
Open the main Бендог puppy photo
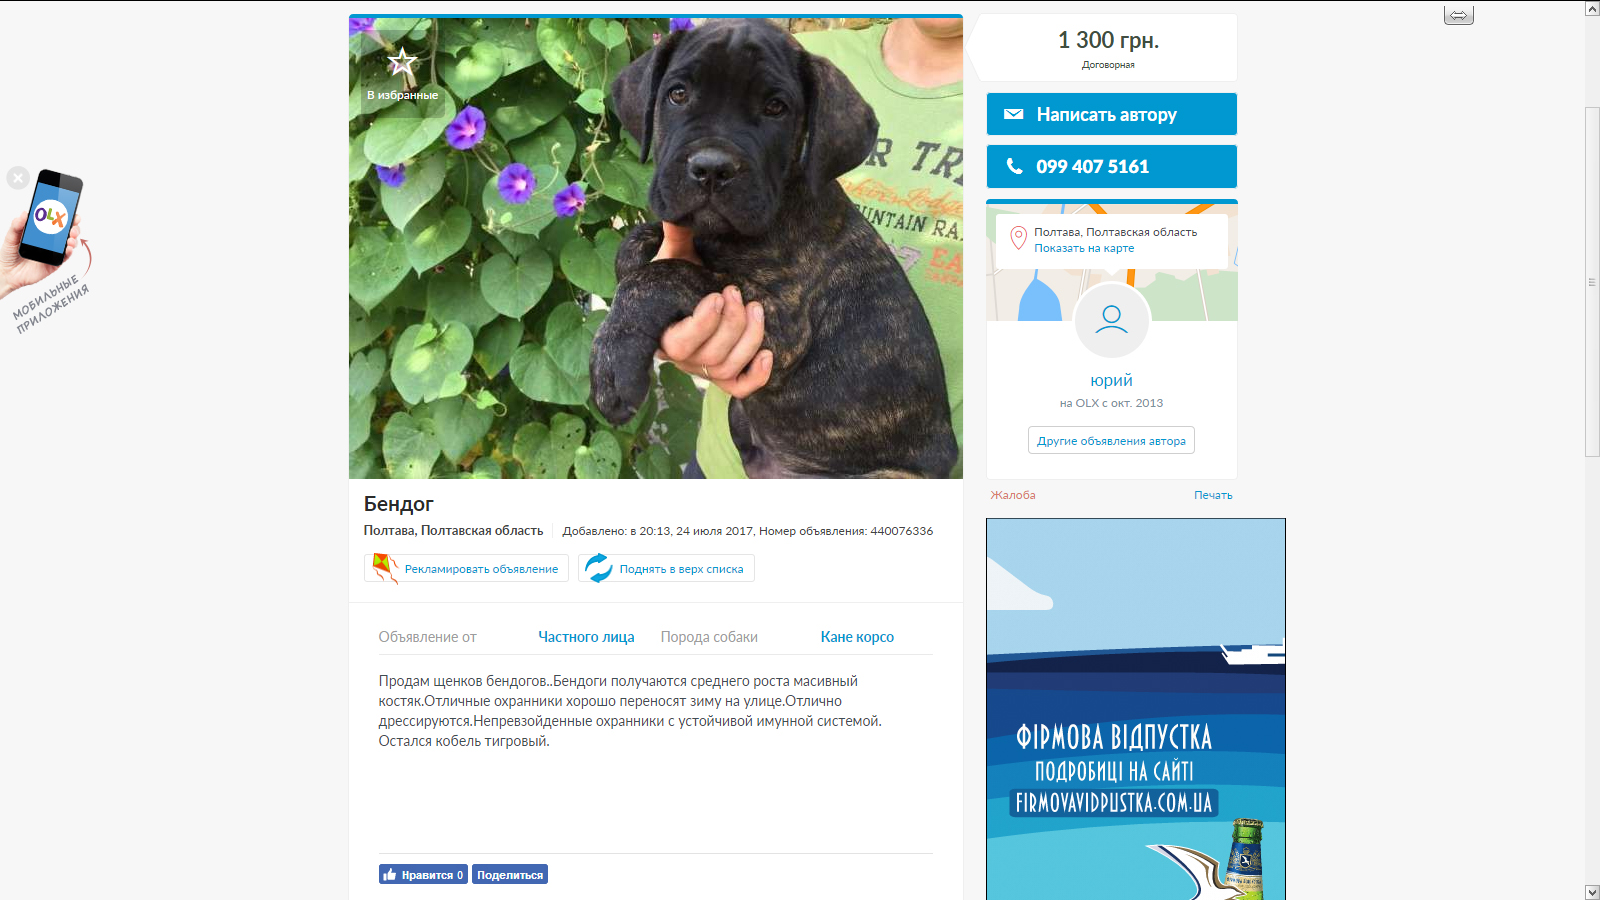coord(656,248)
